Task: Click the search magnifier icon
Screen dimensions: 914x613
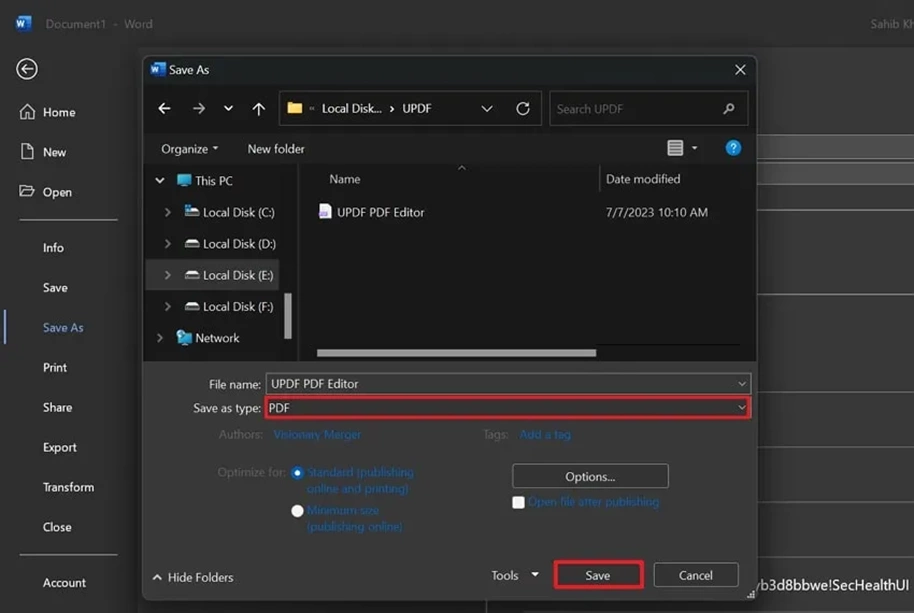Action: point(729,108)
